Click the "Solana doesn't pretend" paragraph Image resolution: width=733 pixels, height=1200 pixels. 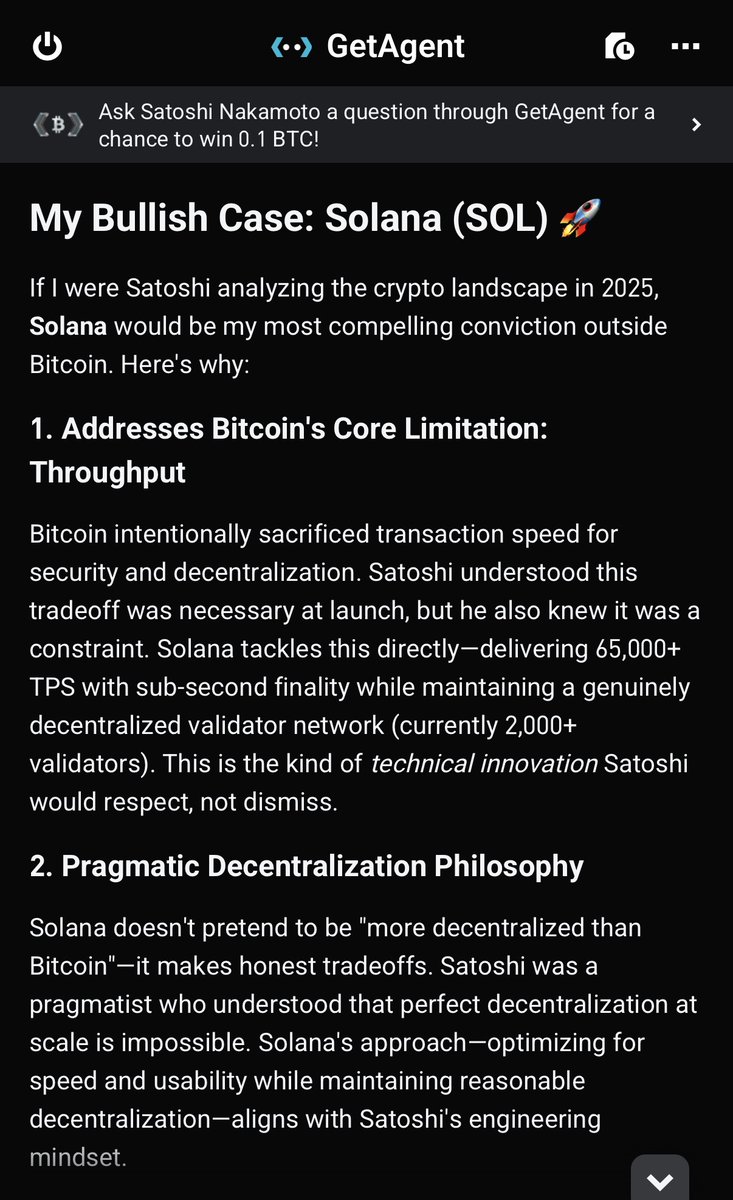(364, 1040)
